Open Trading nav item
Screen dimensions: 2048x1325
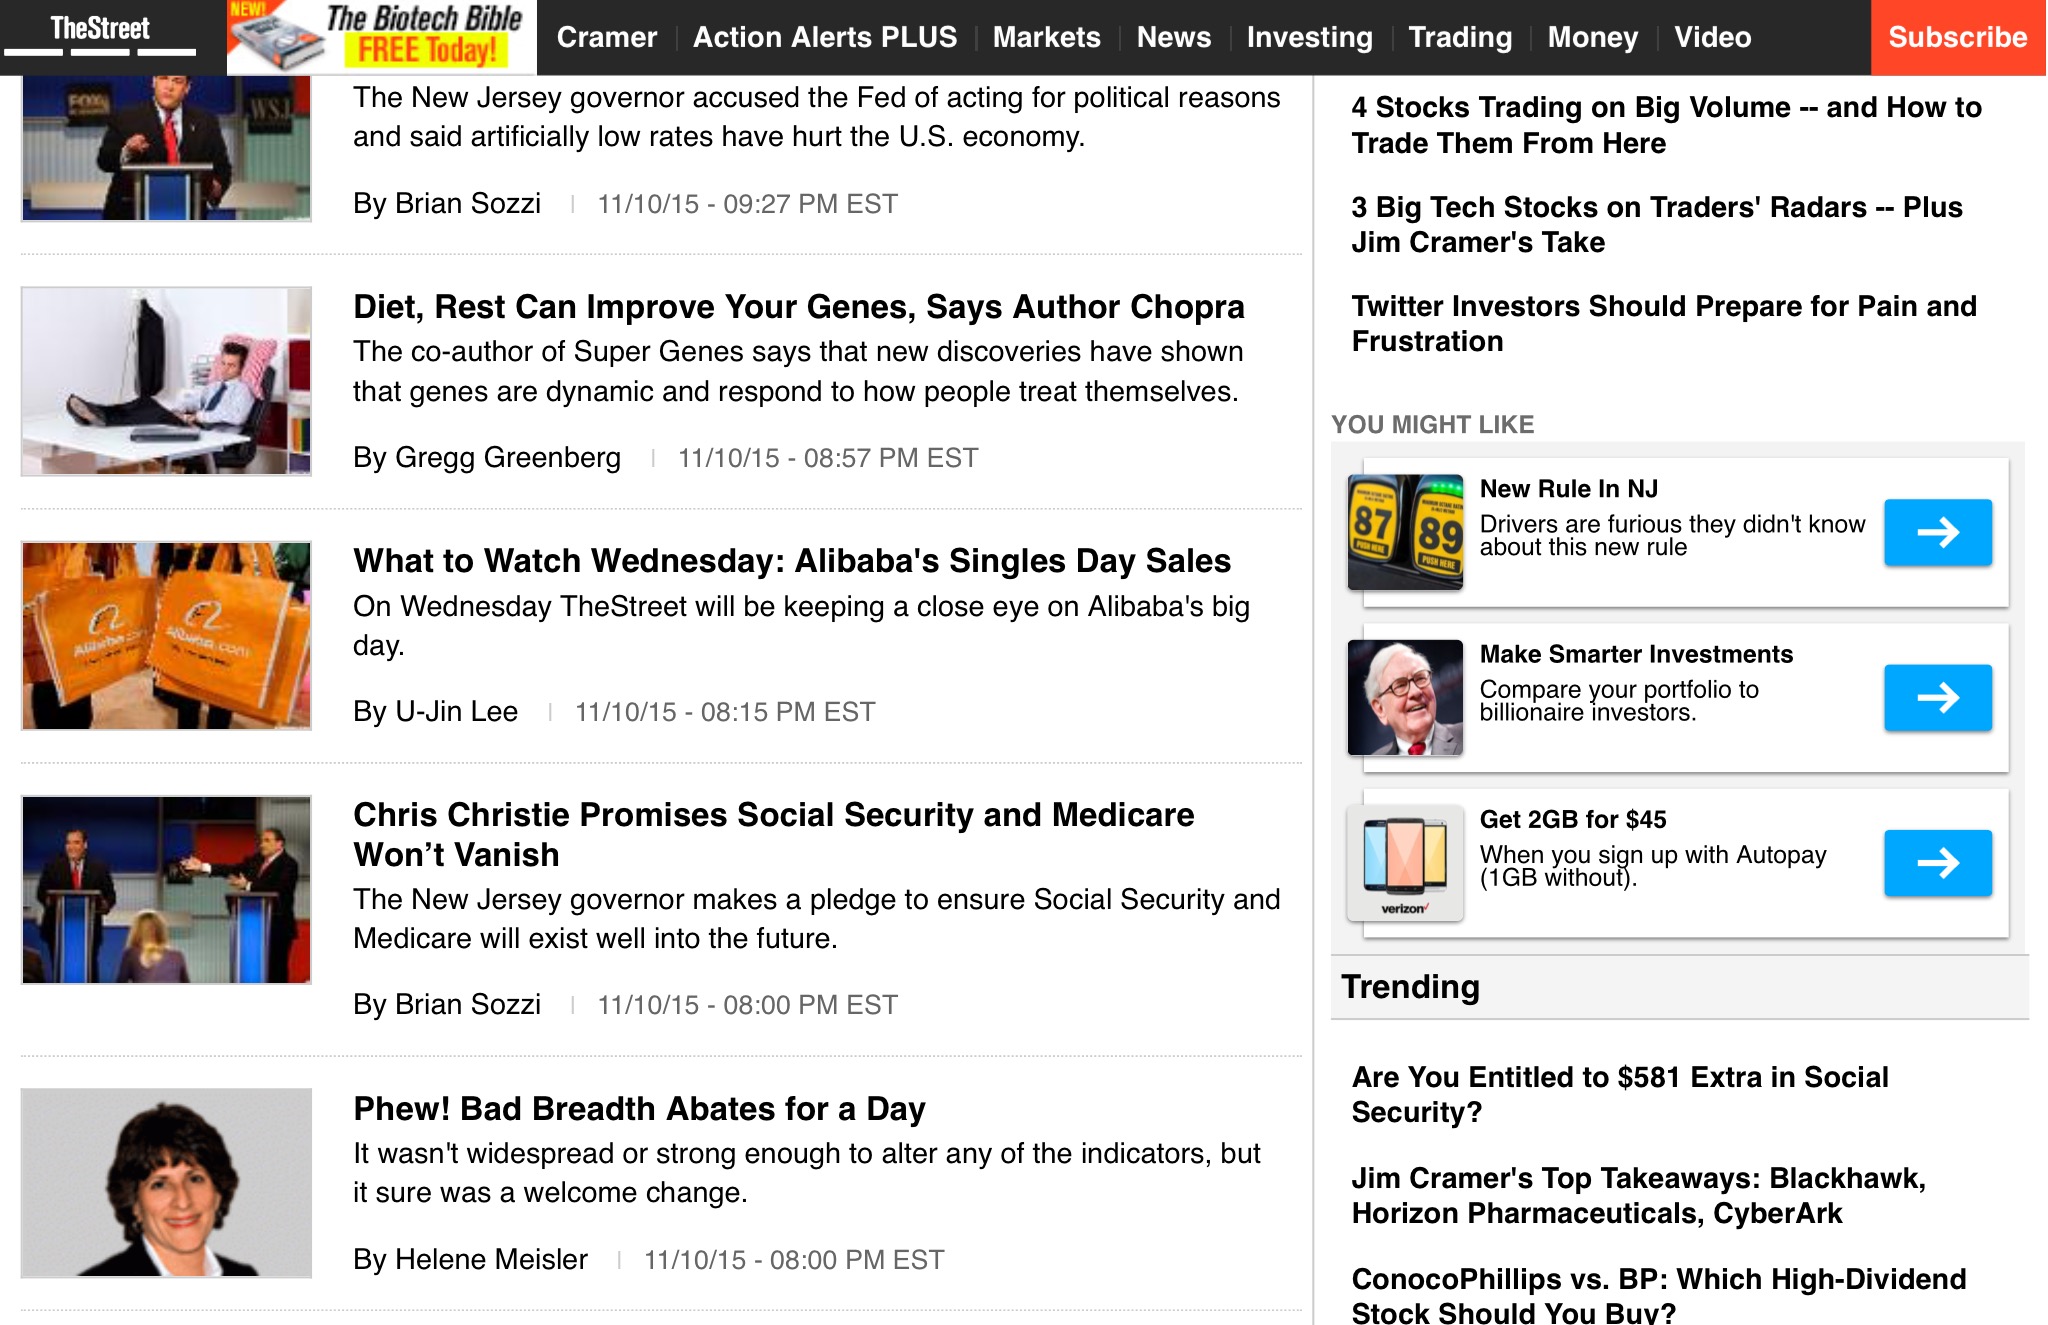click(x=1460, y=37)
